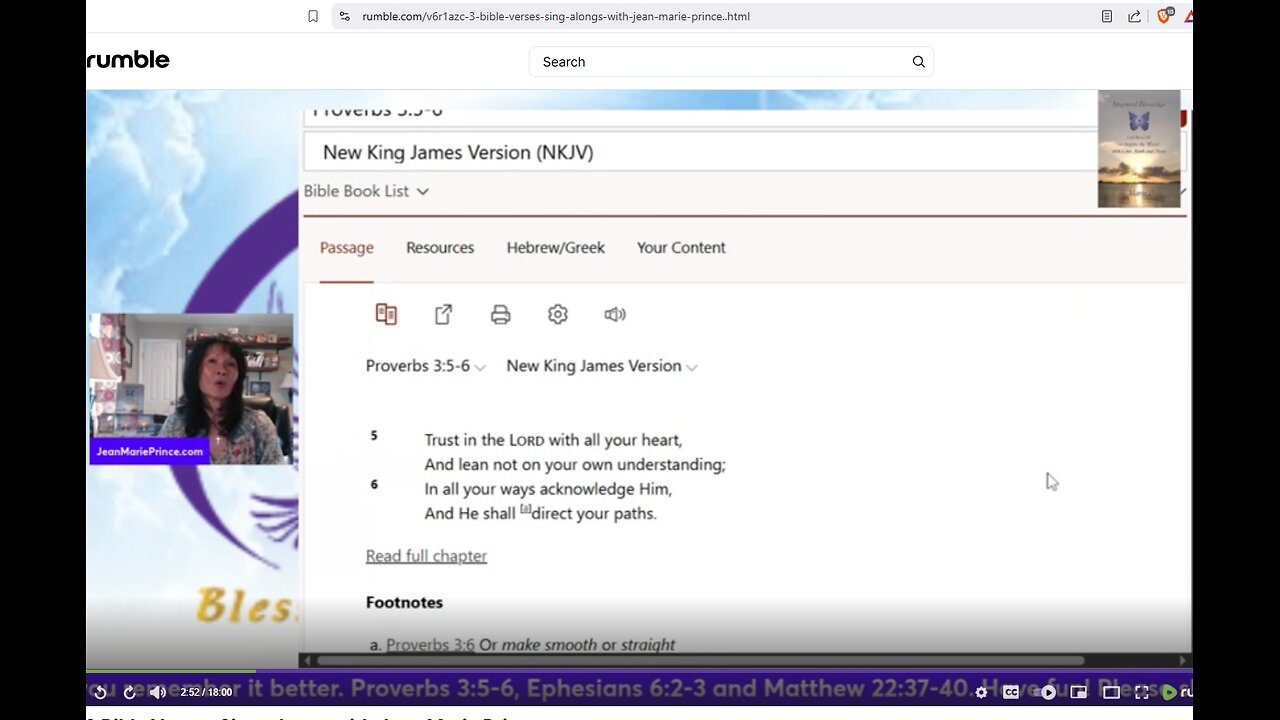The height and width of the screenshot is (720, 1280).
Task: Select the Passage tab in the video
Action: pyautogui.click(x=347, y=248)
